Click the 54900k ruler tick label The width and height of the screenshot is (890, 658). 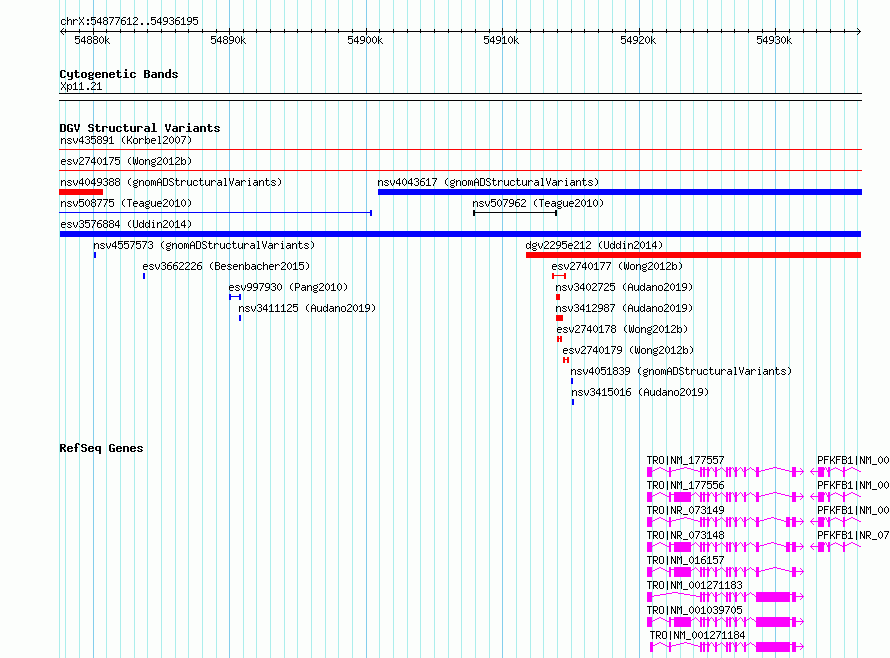click(x=365, y=40)
